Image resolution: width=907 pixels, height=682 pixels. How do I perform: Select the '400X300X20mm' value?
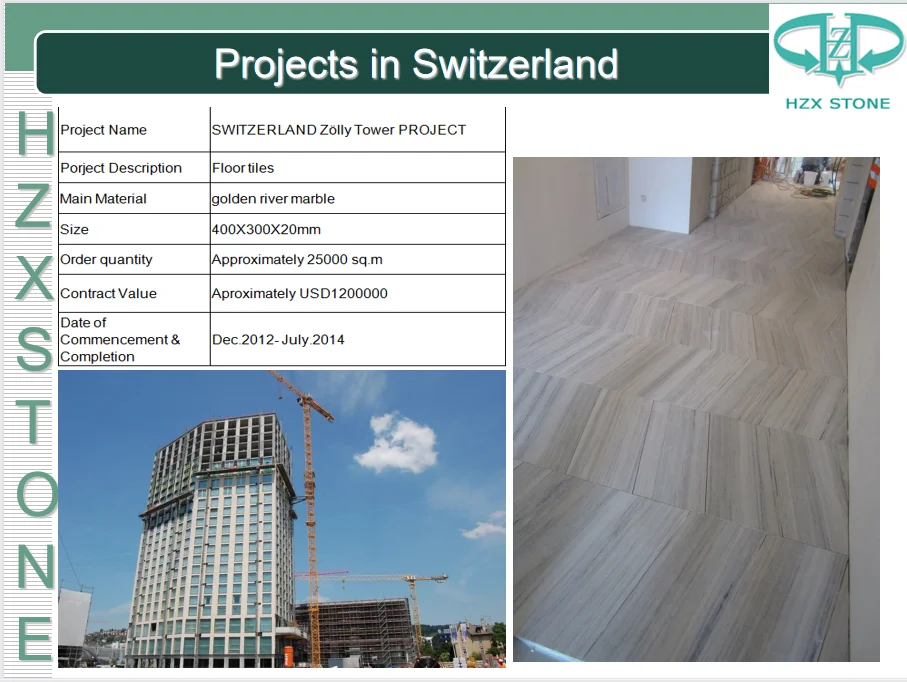tap(266, 229)
